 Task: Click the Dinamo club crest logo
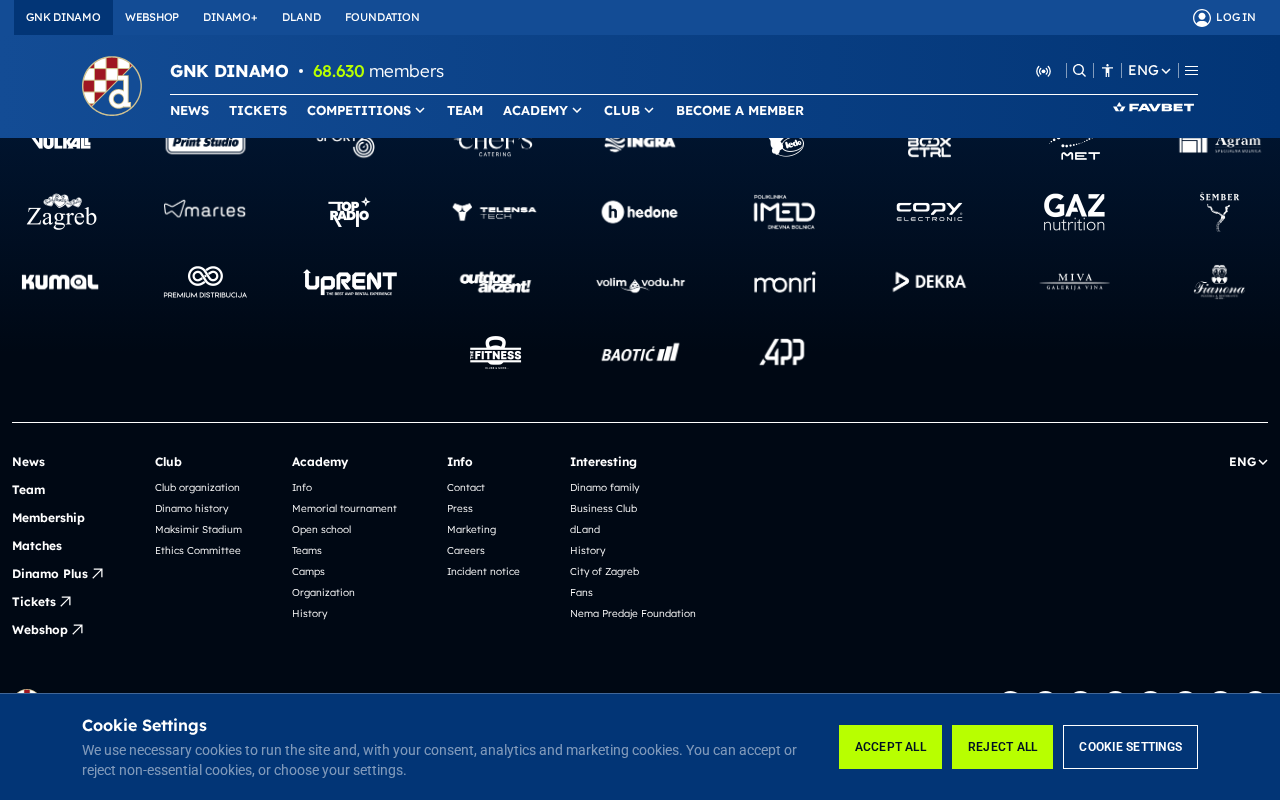(x=112, y=86)
